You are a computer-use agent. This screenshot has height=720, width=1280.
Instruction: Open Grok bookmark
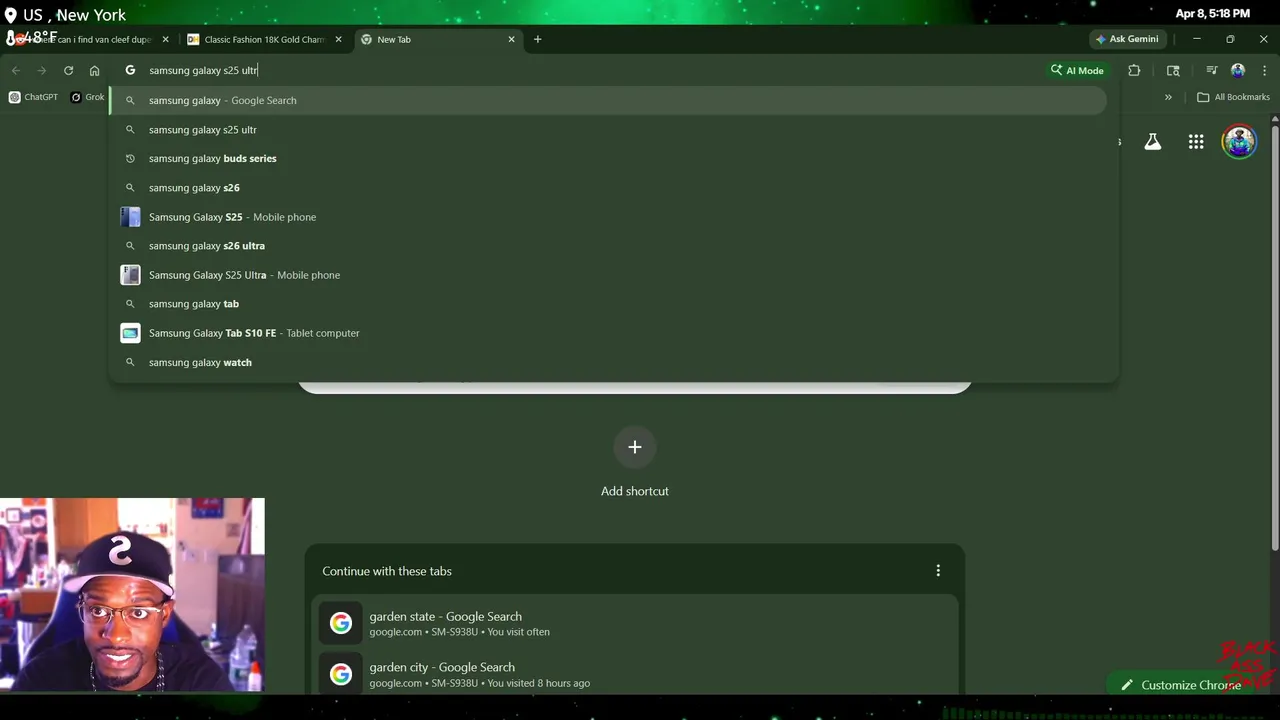(88, 97)
